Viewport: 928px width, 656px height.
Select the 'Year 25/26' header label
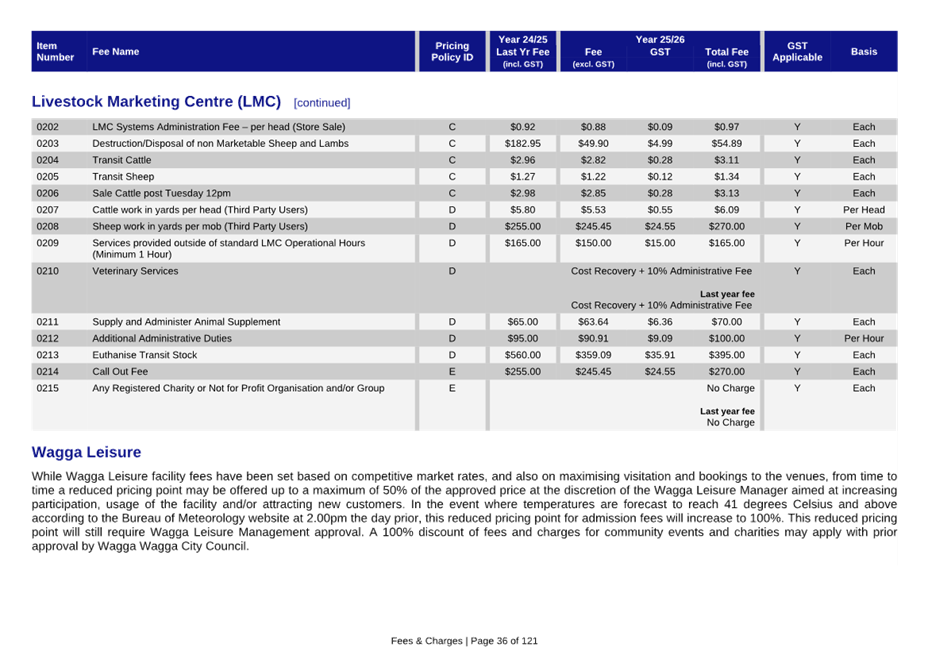point(660,40)
